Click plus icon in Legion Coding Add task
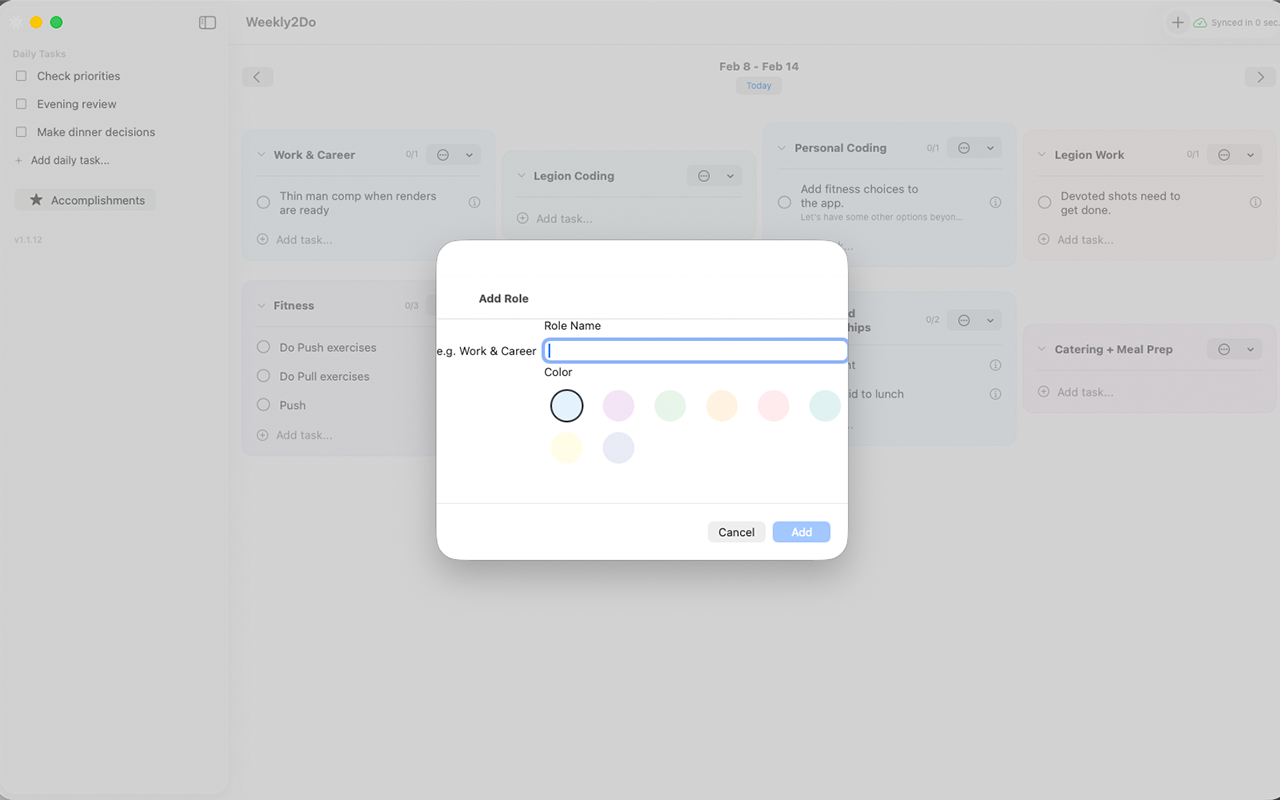This screenshot has height=800, width=1280. [522, 218]
